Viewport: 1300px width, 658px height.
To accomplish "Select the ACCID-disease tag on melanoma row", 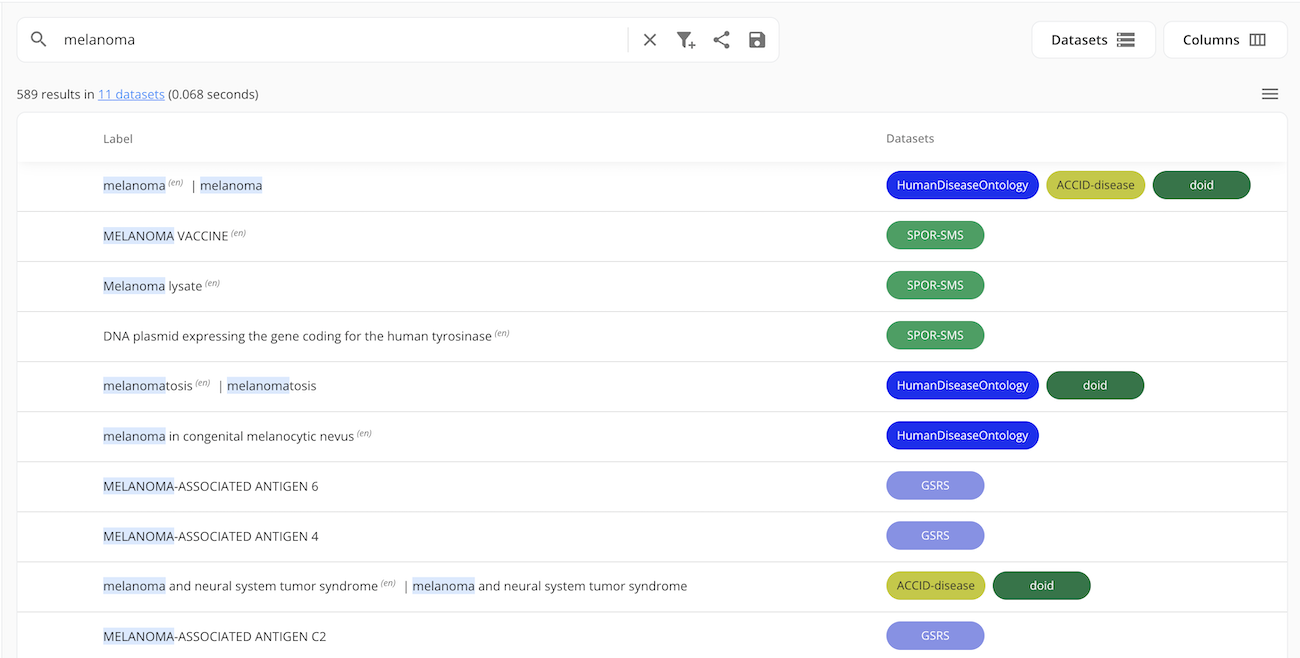I will coord(1095,185).
